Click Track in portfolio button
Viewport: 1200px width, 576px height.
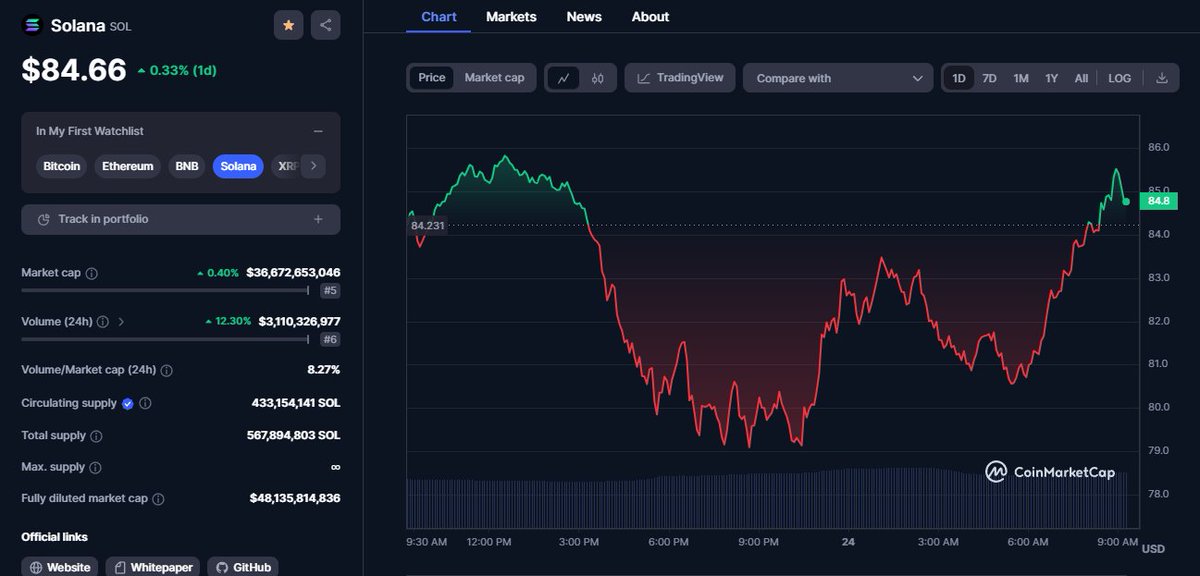tap(180, 219)
